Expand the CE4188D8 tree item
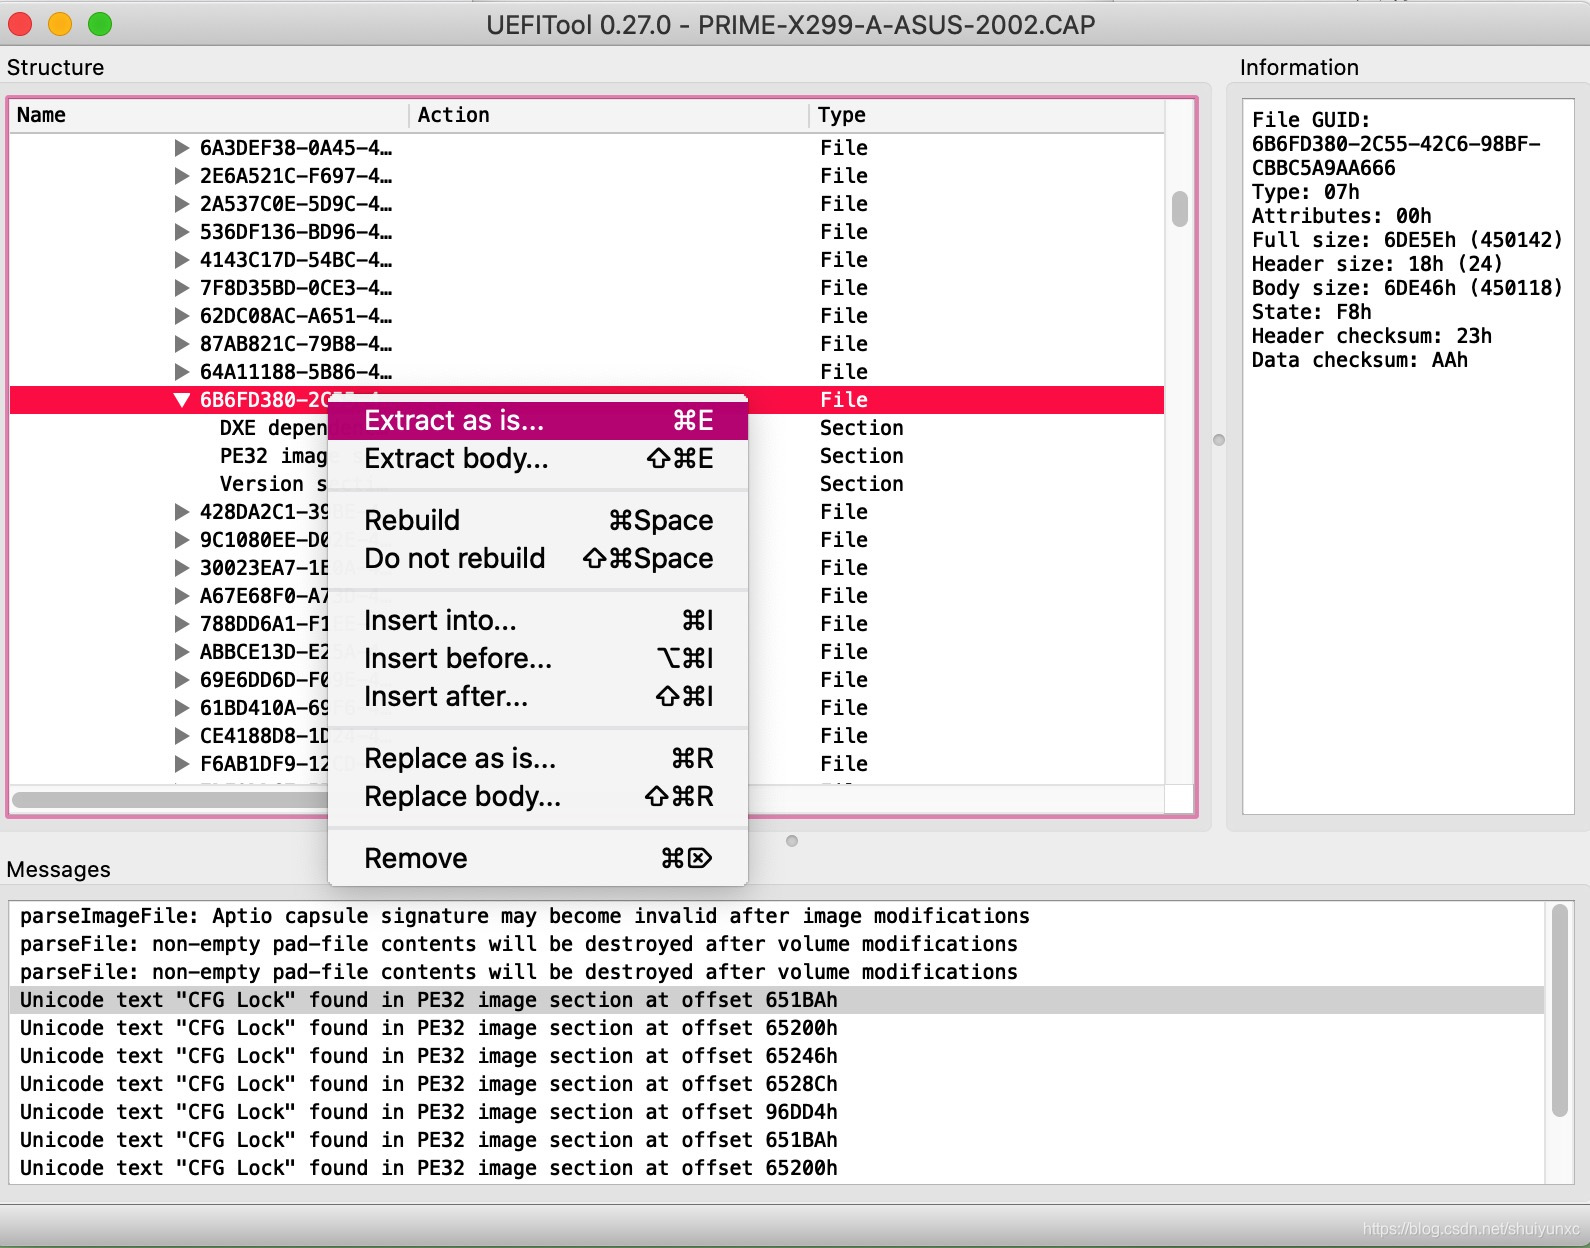This screenshot has width=1590, height=1248. coord(182,736)
